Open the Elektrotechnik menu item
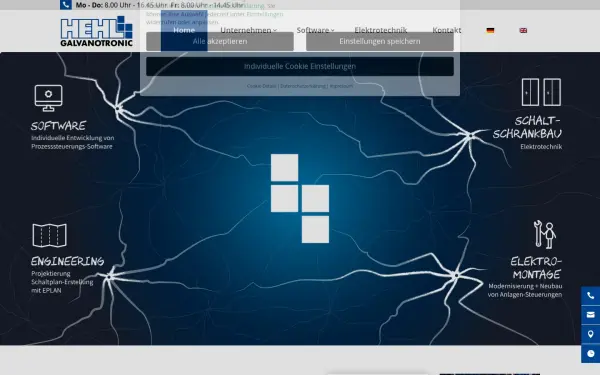Viewport: 600px width, 375px height. (381, 30)
